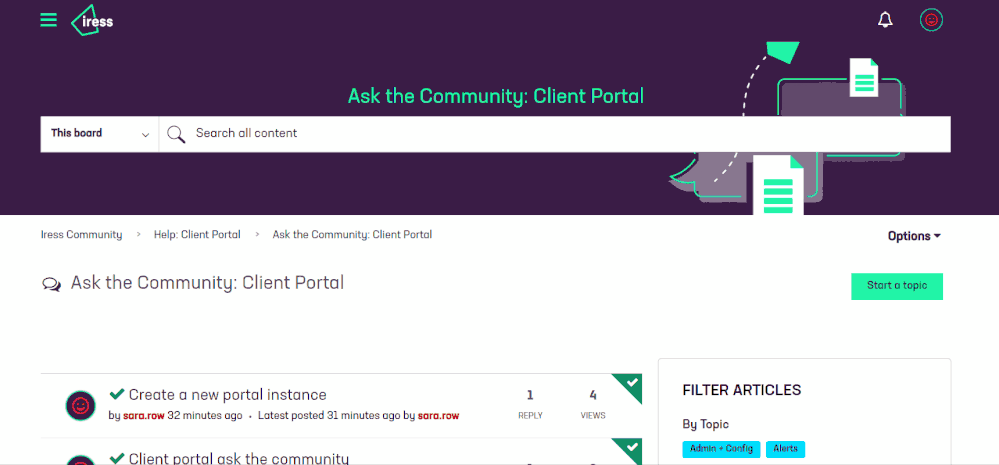Filter by Alerts topic tag
Image resolution: width=999 pixels, height=465 pixels.
click(x=785, y=448)
